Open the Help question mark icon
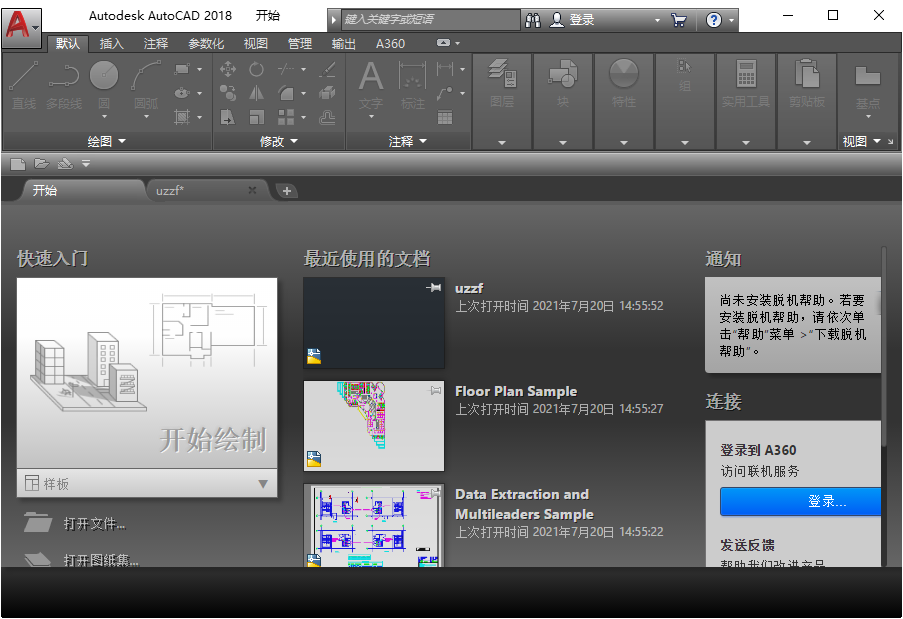Image resolution: width=903 pixels, height=619 pixels. pyautogui.click(x=714, y=20)
